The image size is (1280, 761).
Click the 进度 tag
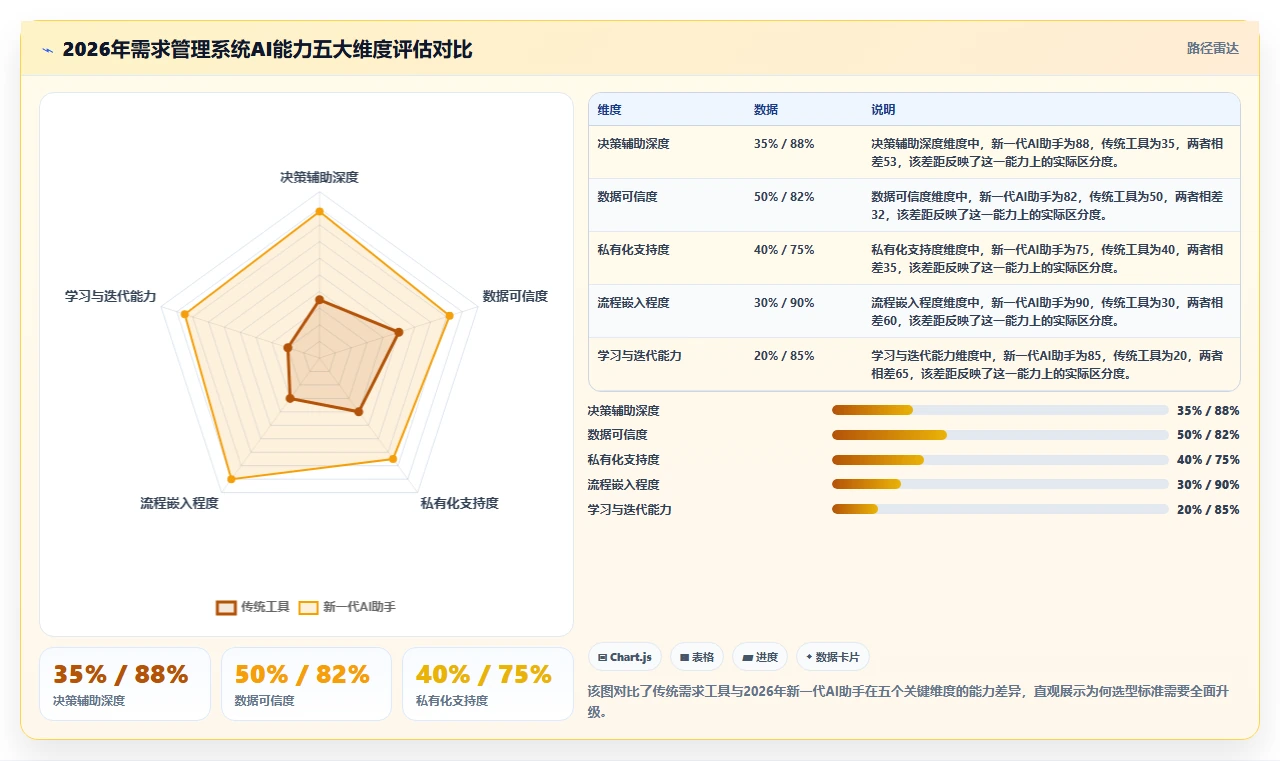[x=760, y=657]
